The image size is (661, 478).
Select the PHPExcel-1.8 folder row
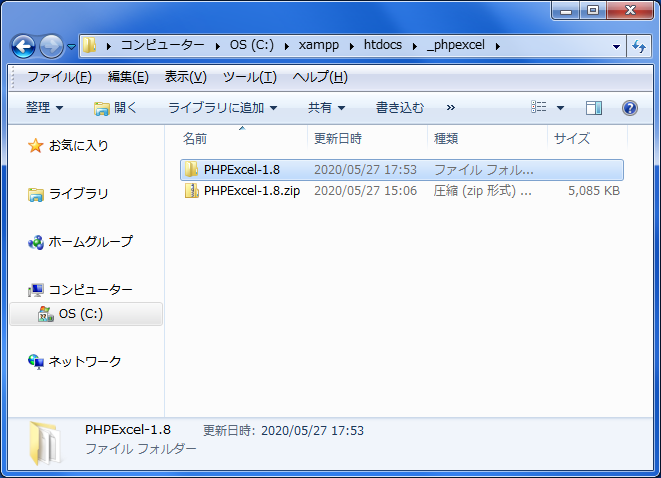[x=402, y=170]
